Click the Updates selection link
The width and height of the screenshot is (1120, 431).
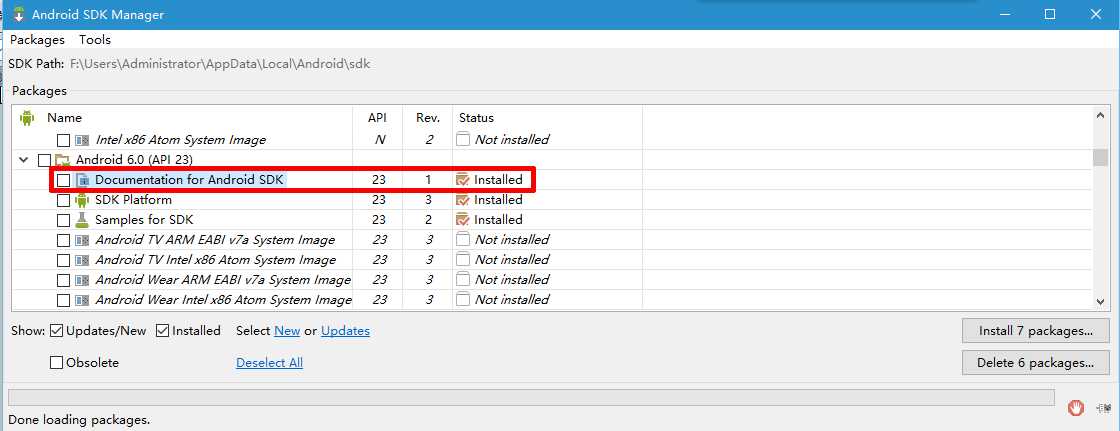click(346, 331)
